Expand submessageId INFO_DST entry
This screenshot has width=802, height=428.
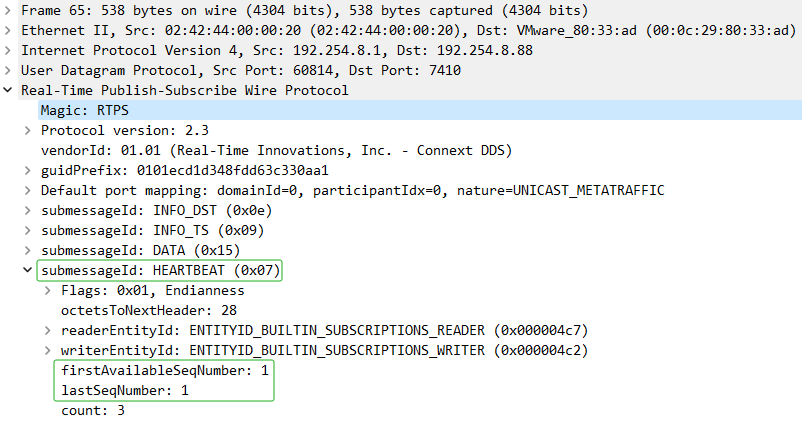(x=28, y=210)
